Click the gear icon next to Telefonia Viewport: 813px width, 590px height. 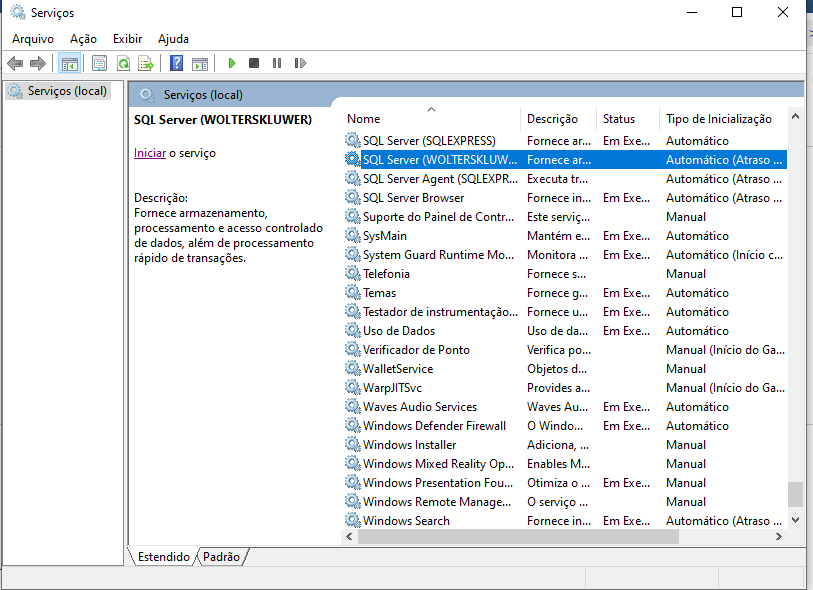click(353, 273)
